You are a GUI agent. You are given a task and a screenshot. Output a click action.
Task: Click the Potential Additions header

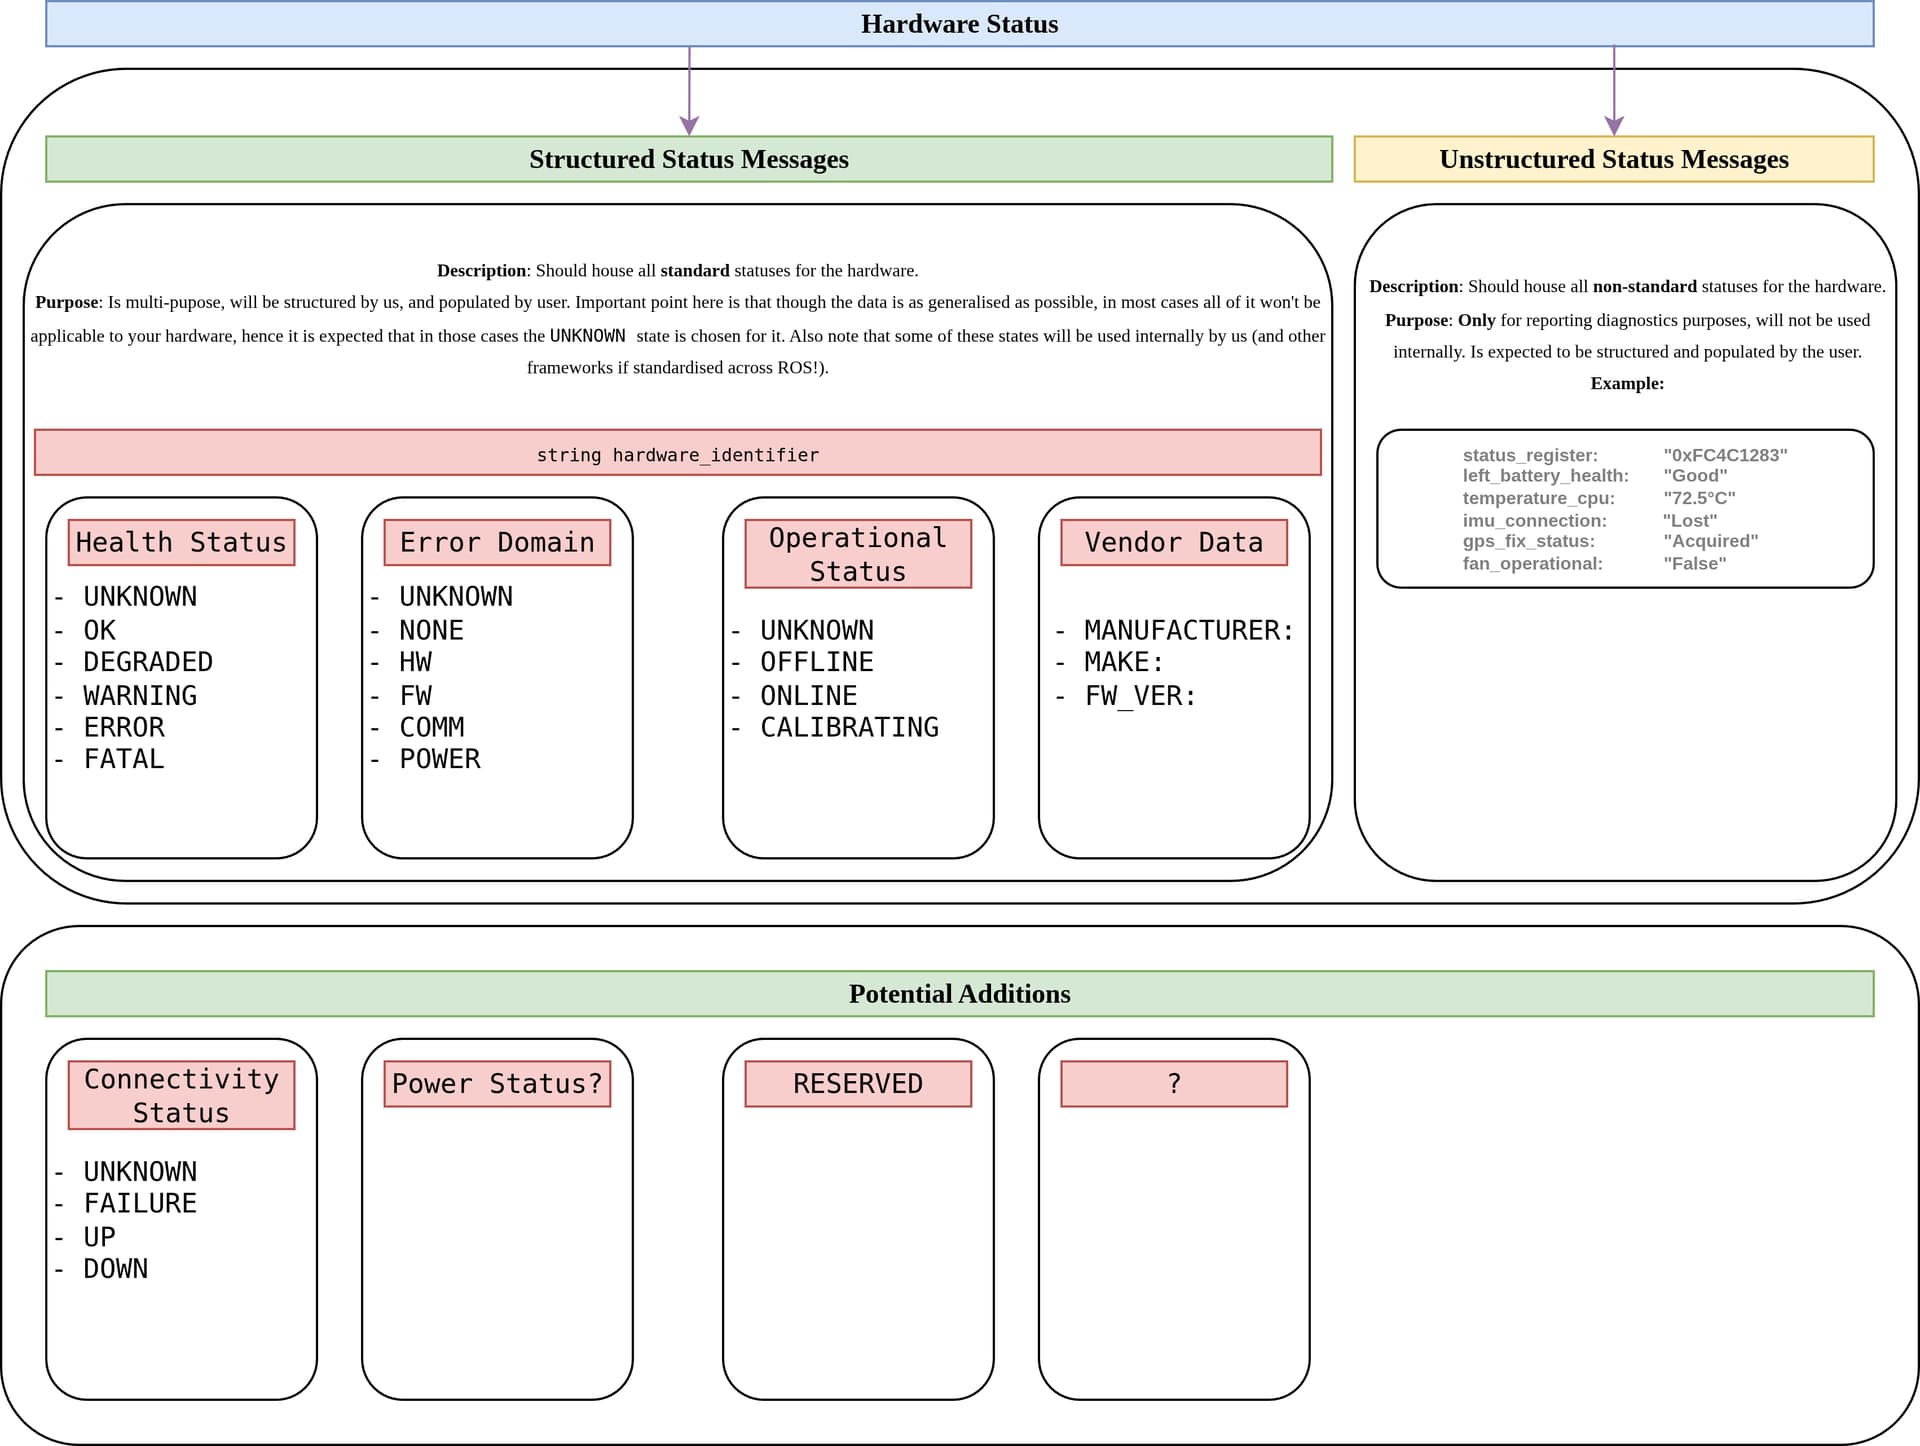[959, 994]
